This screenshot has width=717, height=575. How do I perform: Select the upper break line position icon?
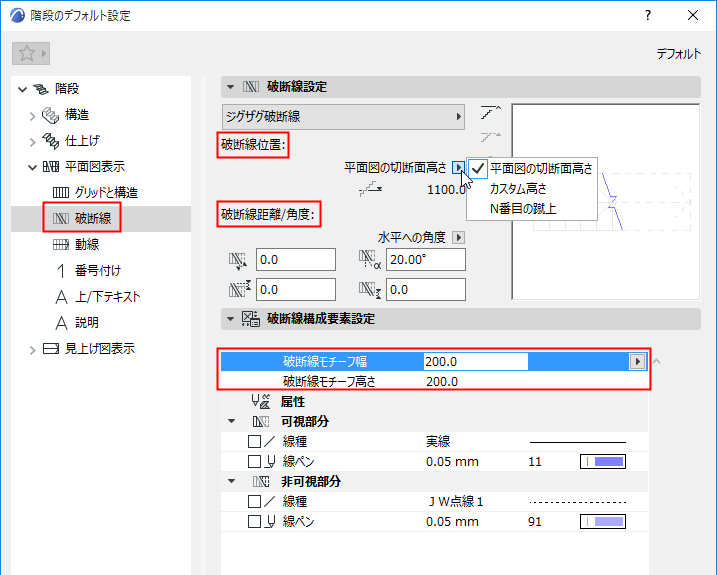point(491,112)
